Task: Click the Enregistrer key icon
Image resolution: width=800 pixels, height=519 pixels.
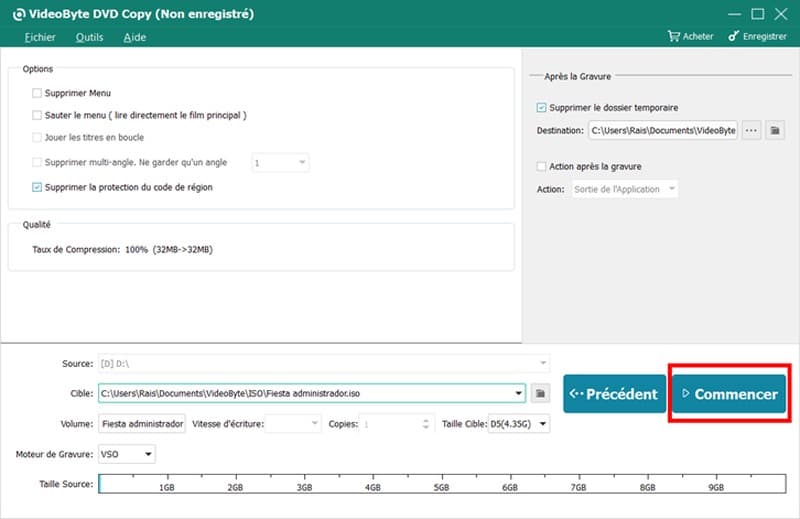Action: click(734, 36)
